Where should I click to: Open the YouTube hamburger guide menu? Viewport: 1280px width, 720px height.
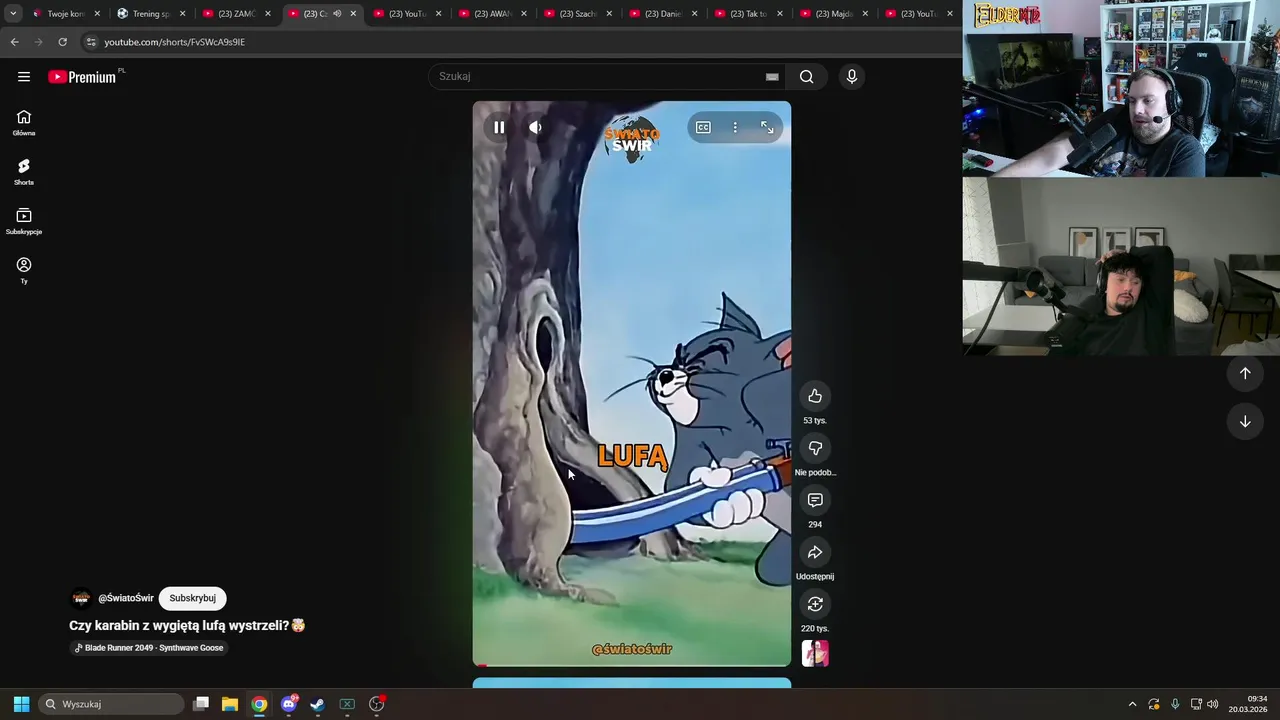(x=24, y=77)
